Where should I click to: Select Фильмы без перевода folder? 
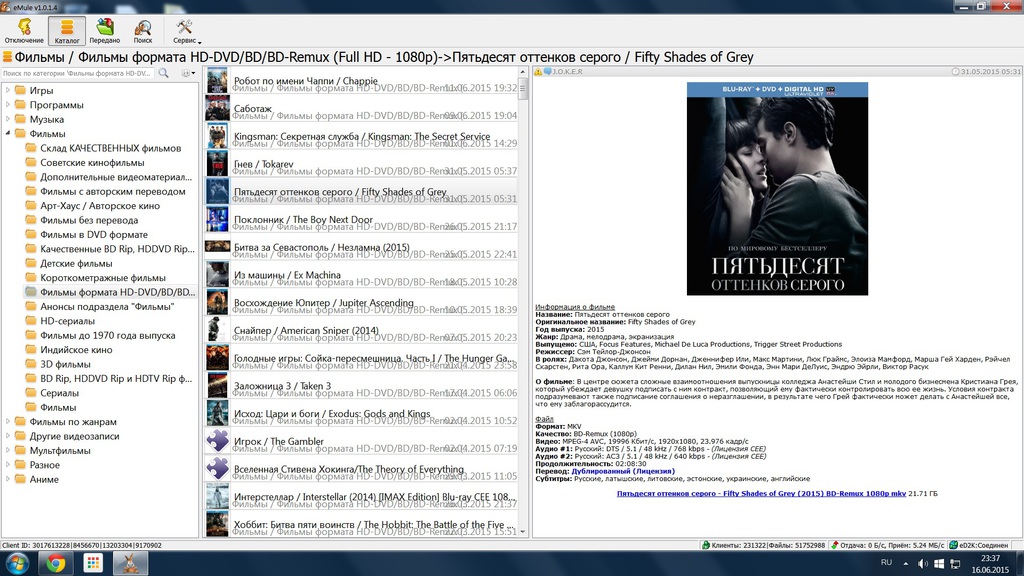tap(88, 219)
